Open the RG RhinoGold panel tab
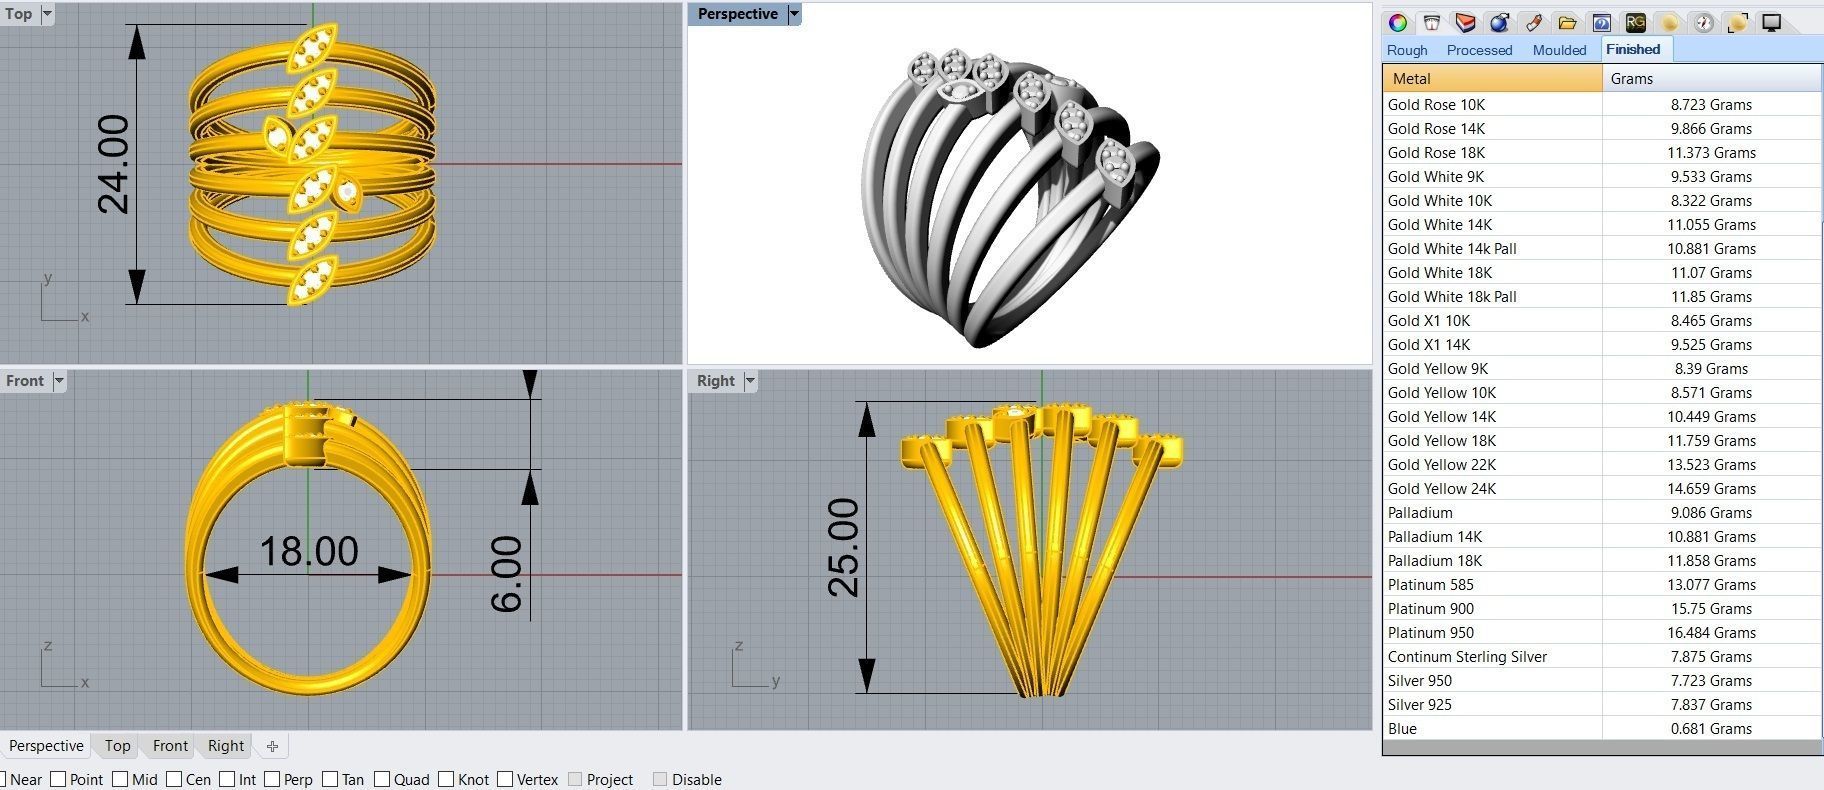 [1635, 22]
